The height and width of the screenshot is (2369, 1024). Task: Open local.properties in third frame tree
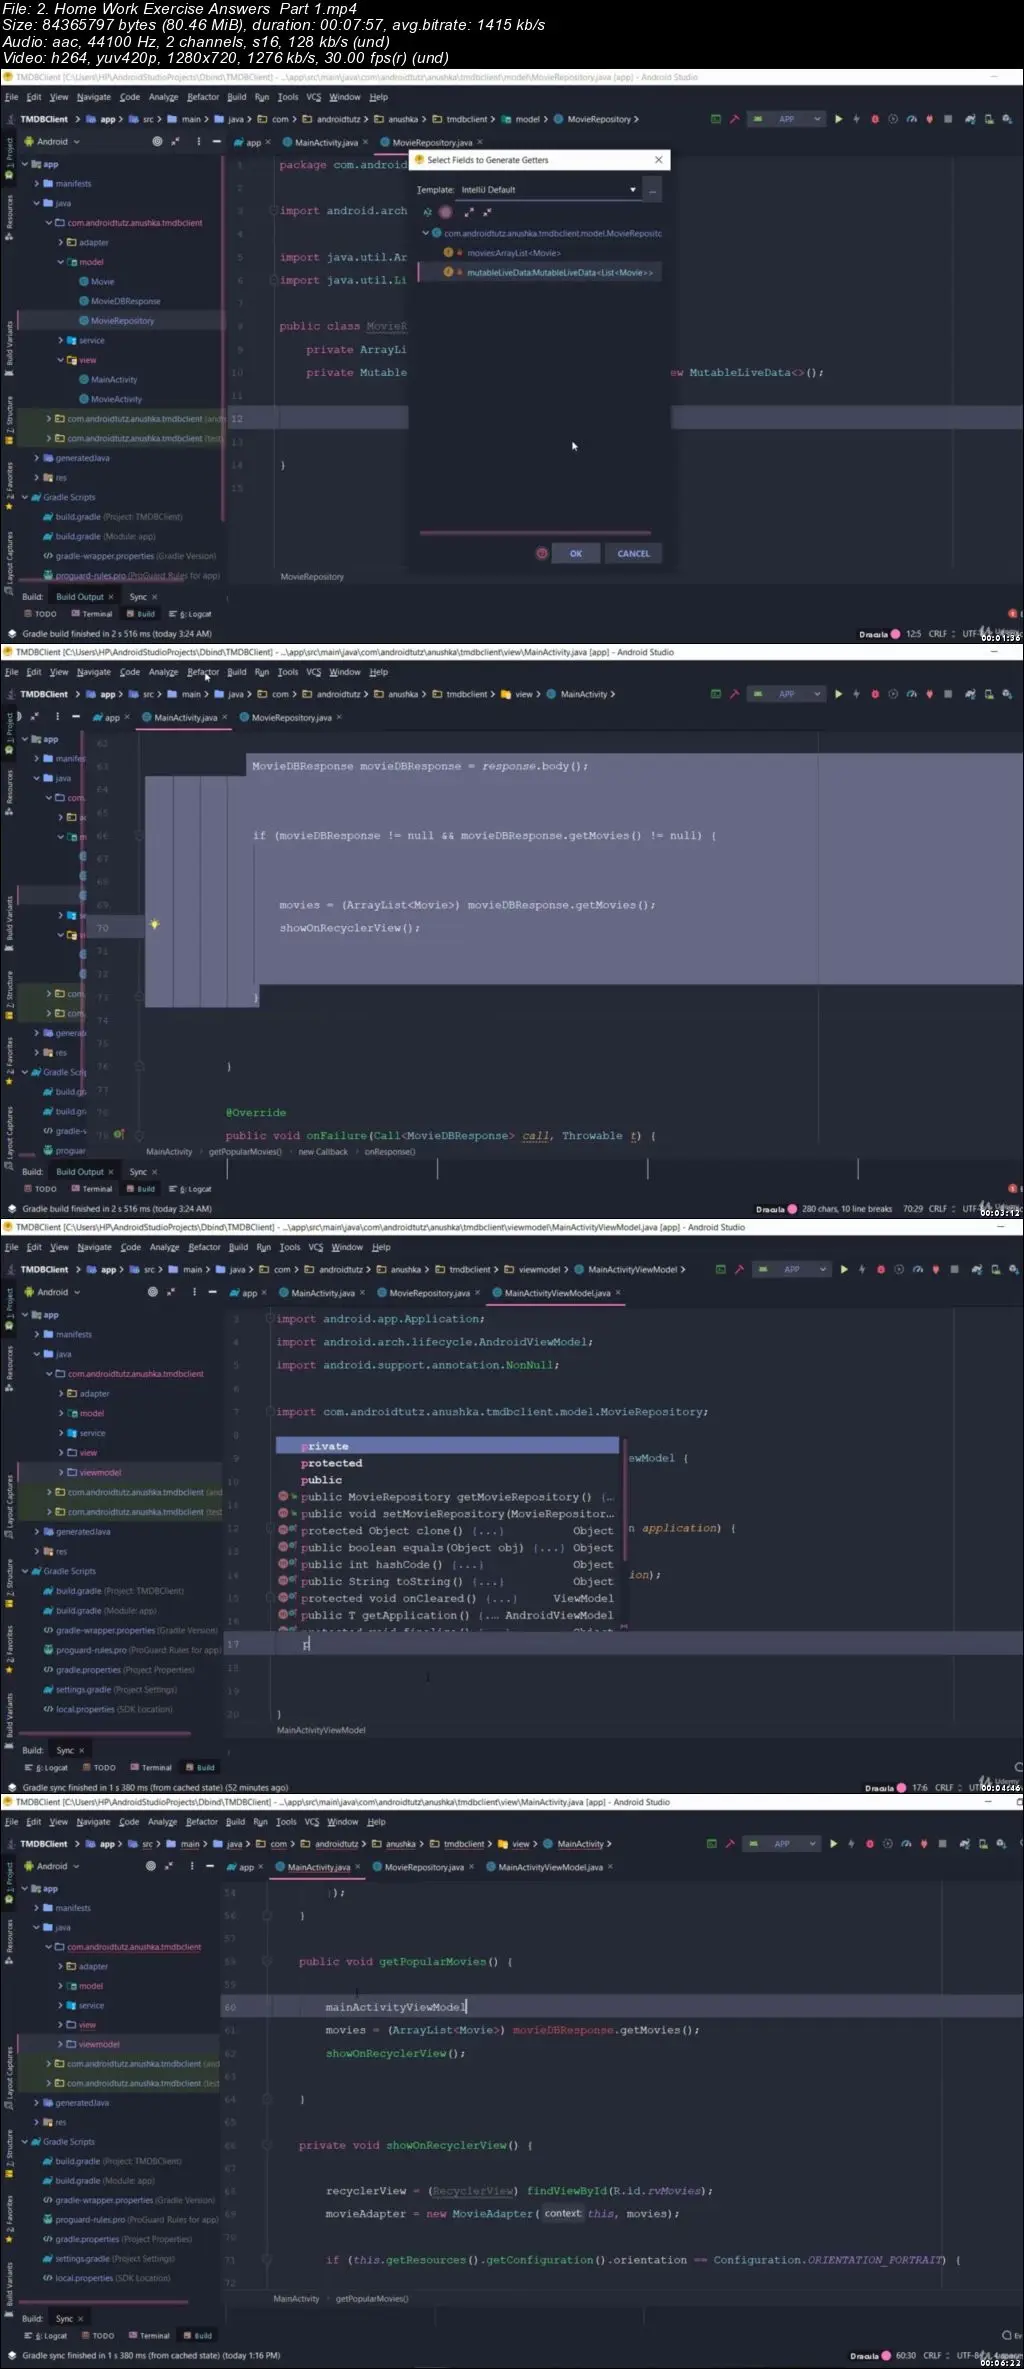(107, 1709)
